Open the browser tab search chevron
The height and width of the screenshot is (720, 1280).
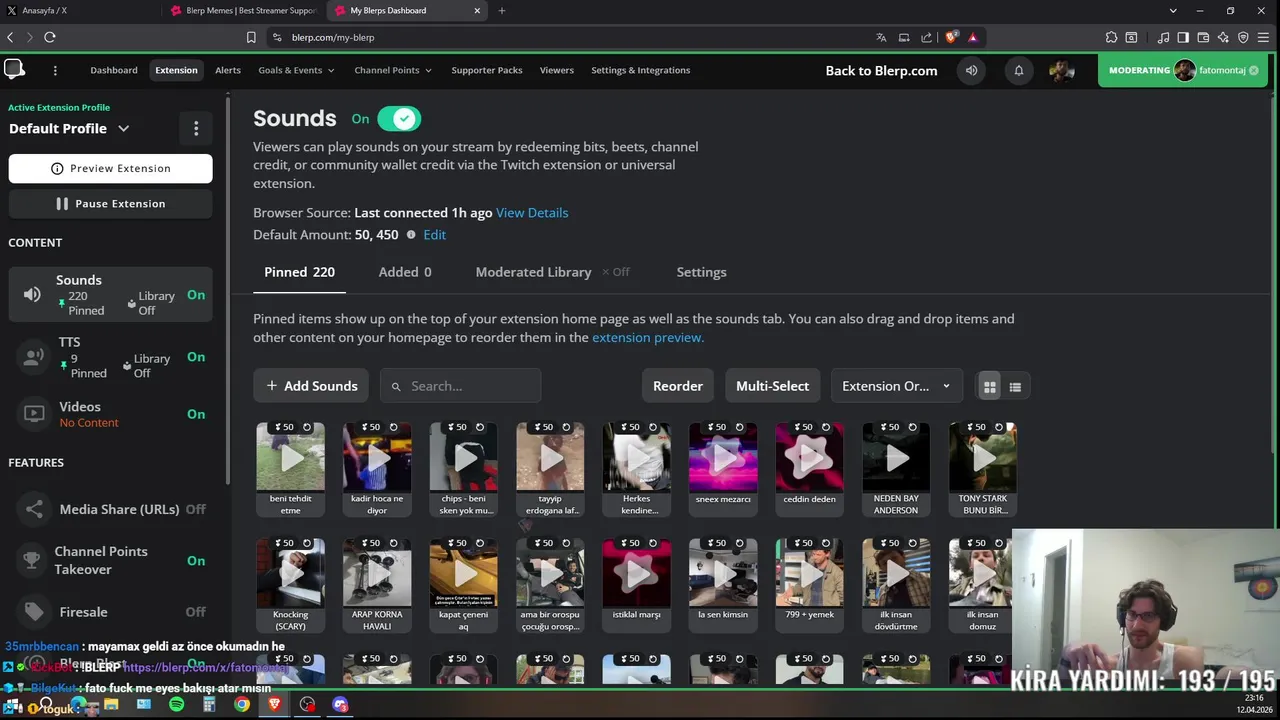[x=1173, y=11]
